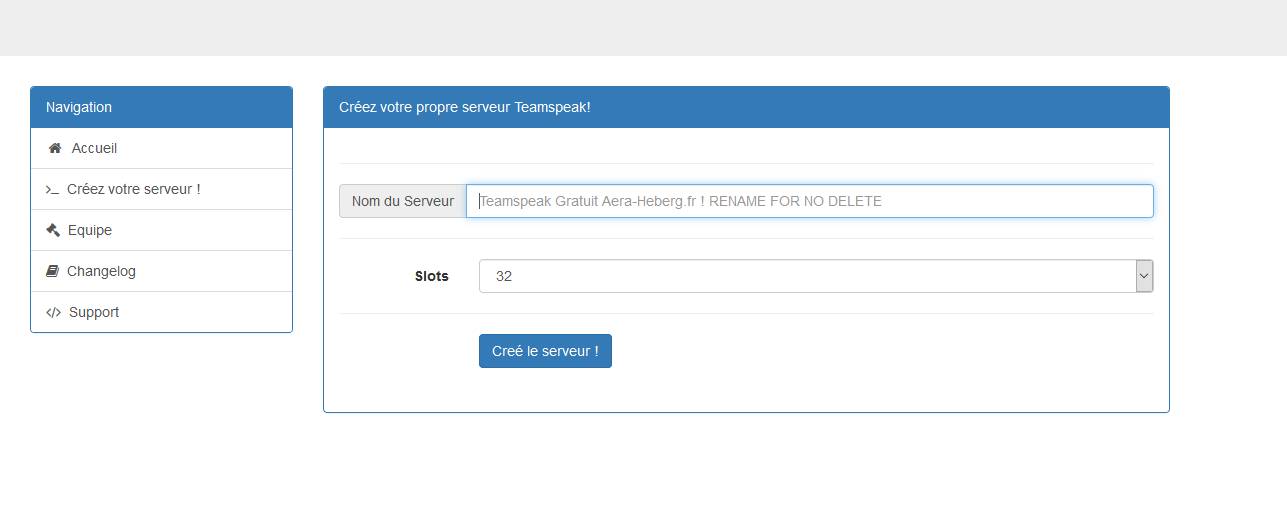1287x512 pixels.
Task: Click the Navigation panel header
Action: 161,107
